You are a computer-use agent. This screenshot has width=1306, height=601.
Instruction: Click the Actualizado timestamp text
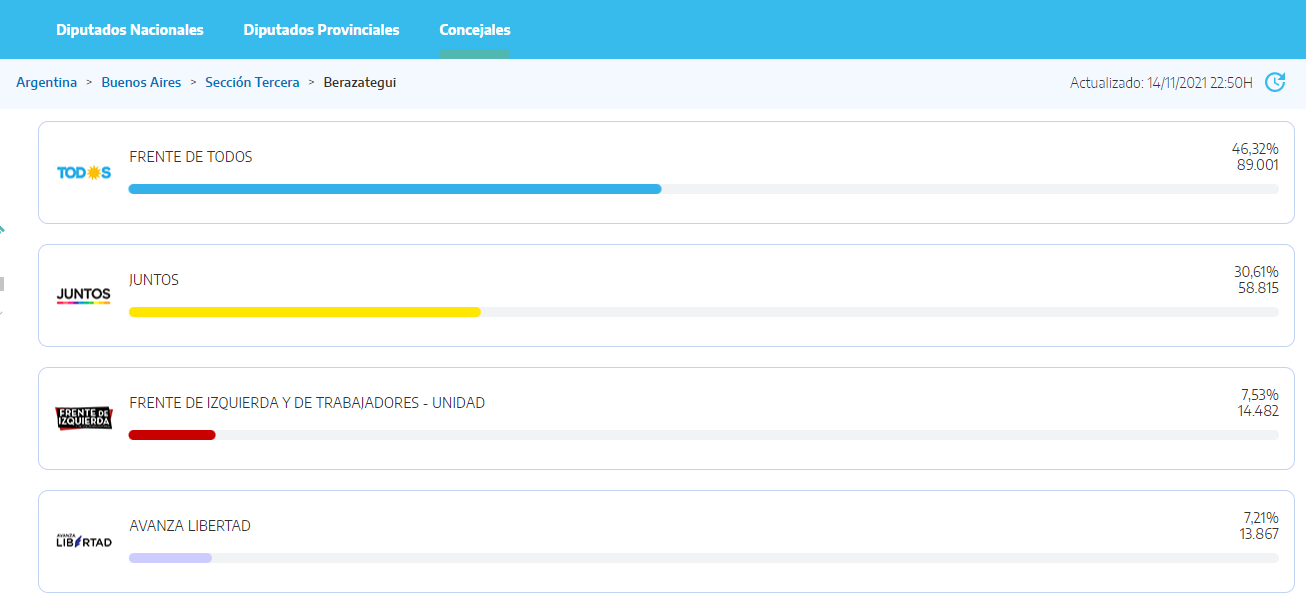[1161, 83]
